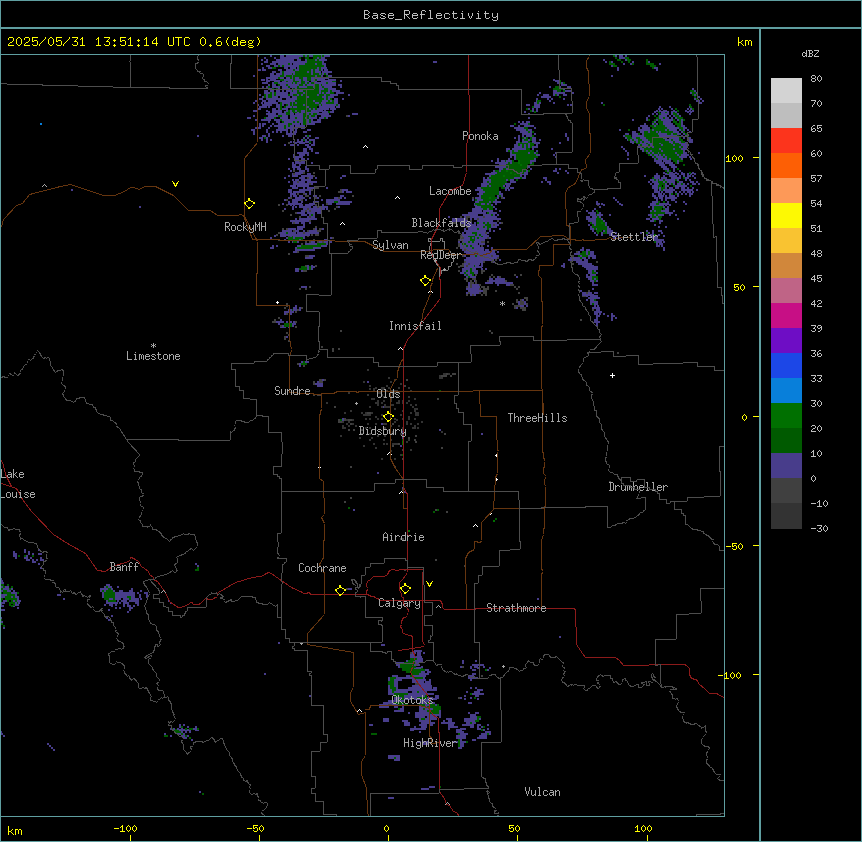This screenshot has width=862, height=842.
Task: Click the yellow diamond marker south of RedDeer
Action: 426,281
